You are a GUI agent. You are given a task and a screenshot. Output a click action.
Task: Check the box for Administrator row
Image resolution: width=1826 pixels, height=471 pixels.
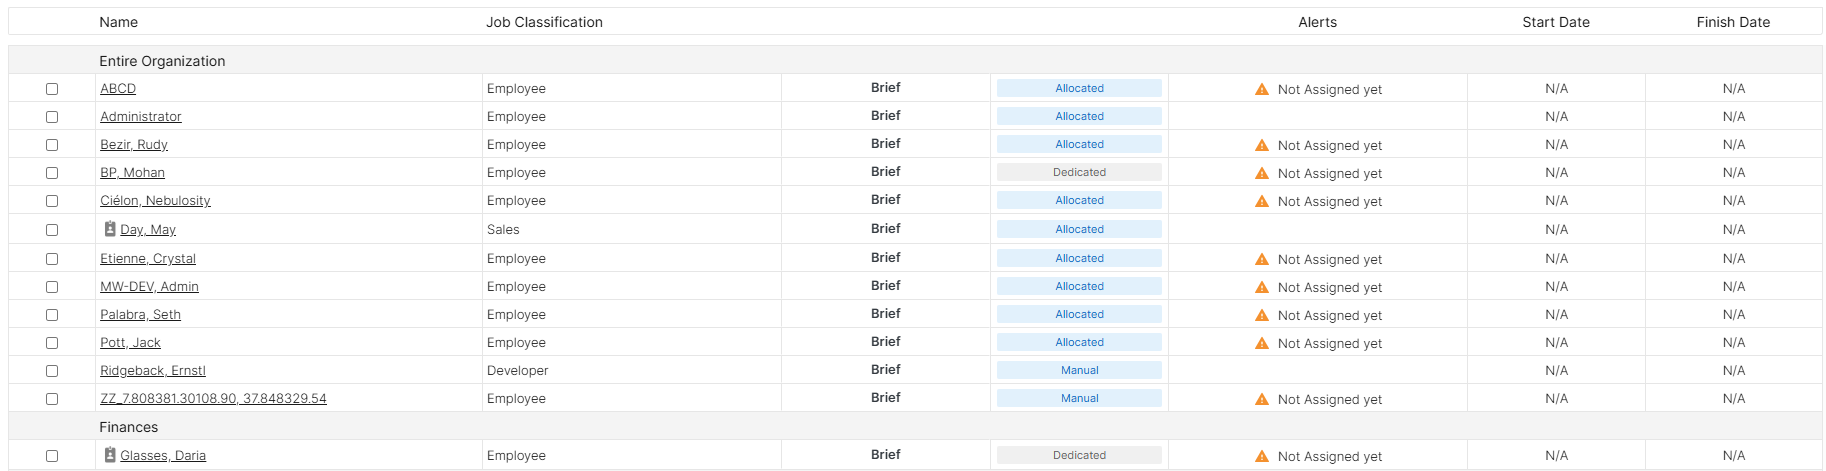click(52, 117)
